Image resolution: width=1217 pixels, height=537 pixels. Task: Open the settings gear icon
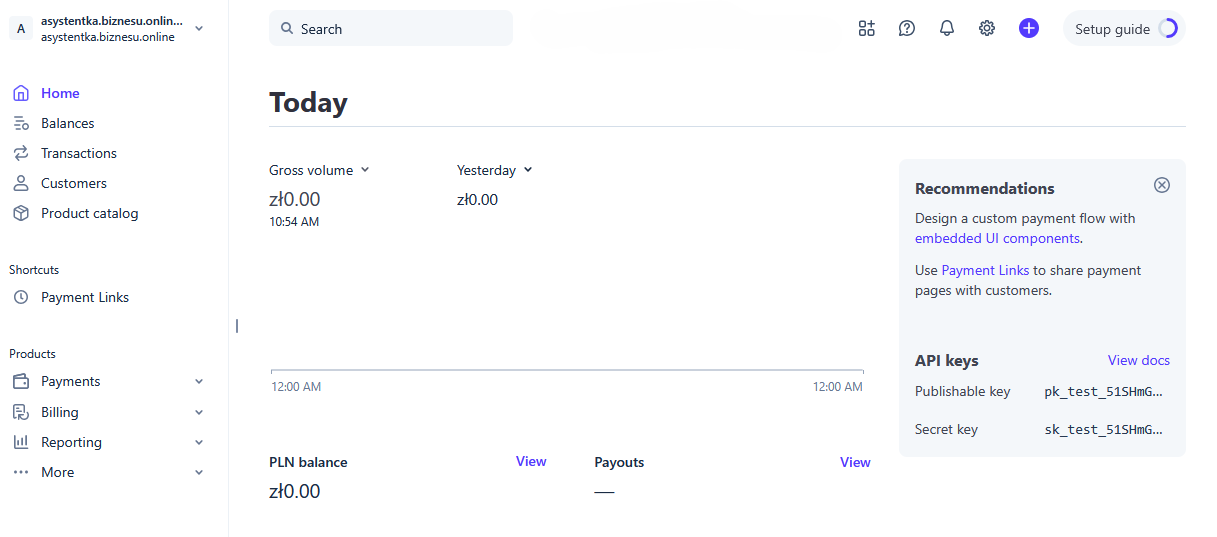point(987,29)
